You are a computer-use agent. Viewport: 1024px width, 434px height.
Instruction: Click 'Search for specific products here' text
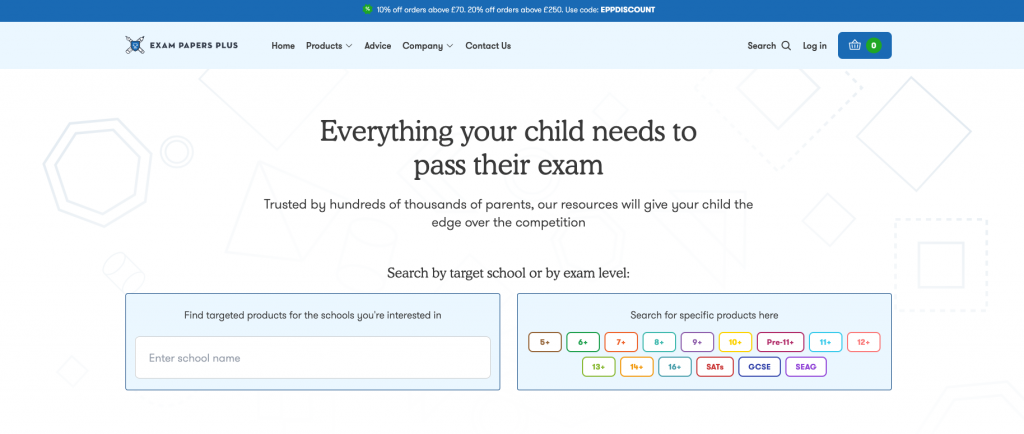pos(704,315)
